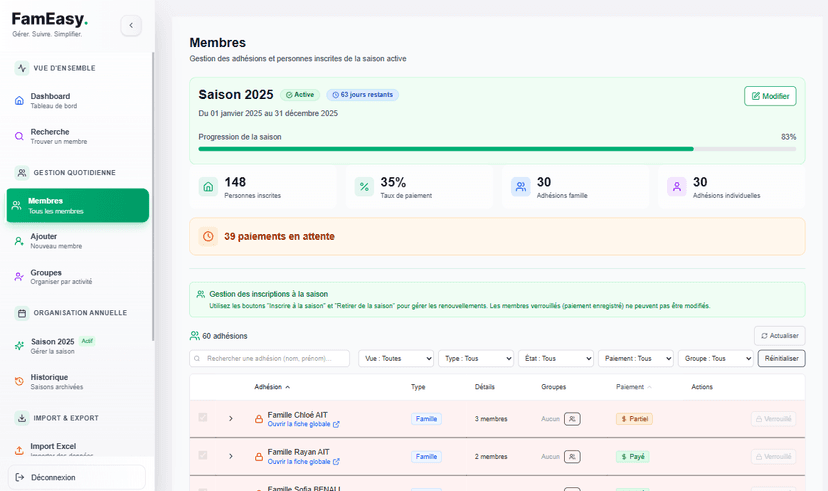The width and height of the screenshot is (828, 491).
Task: Click the 63 jours restants badge
Action: [x=362, y=95]
